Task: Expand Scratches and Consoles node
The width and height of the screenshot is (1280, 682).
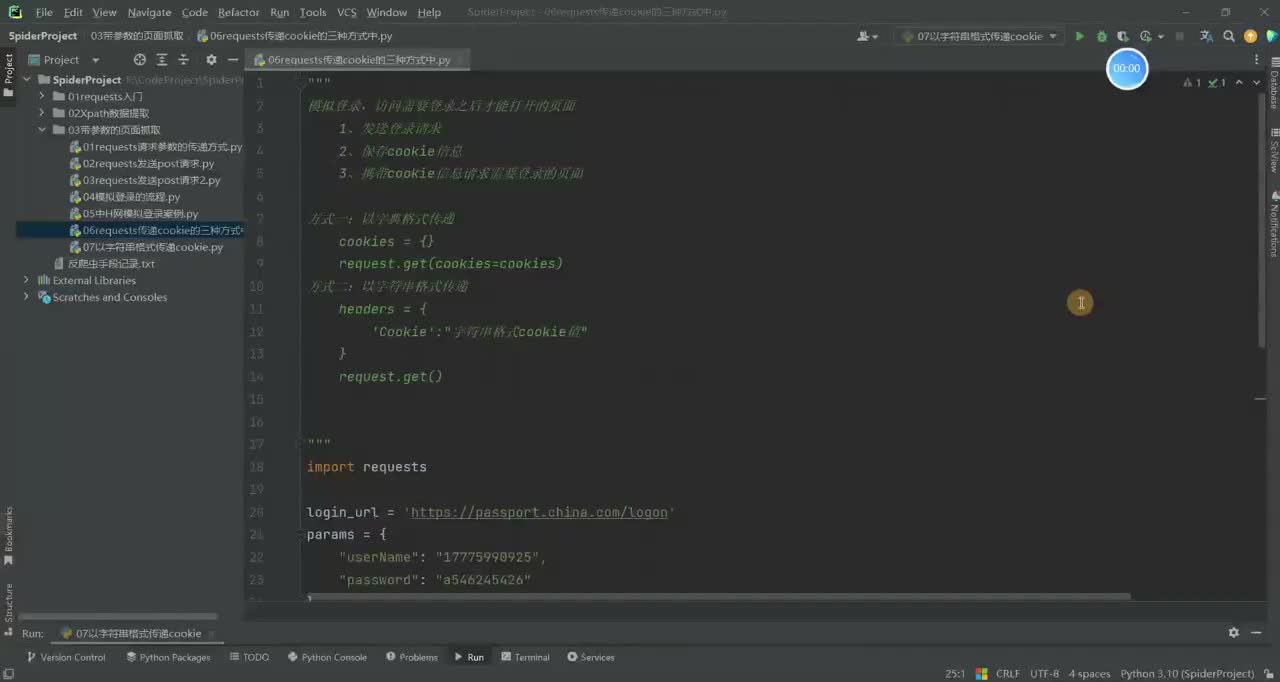Action: click(27, 297)
